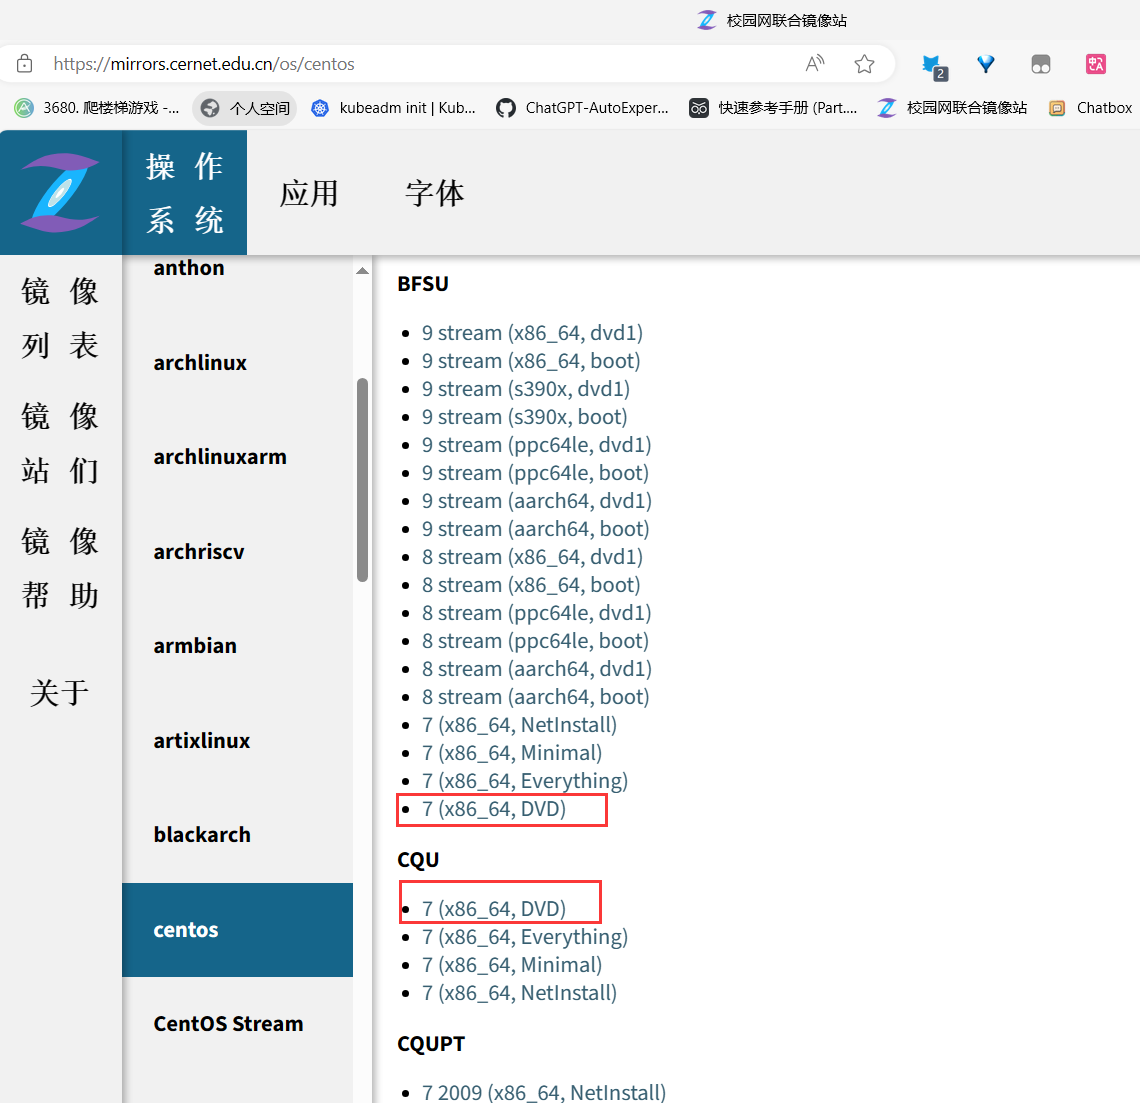Download CQU 7 (x86_64, Everything)
The width and height of the screenshot is (1140, 1103).
coord(525,937)
